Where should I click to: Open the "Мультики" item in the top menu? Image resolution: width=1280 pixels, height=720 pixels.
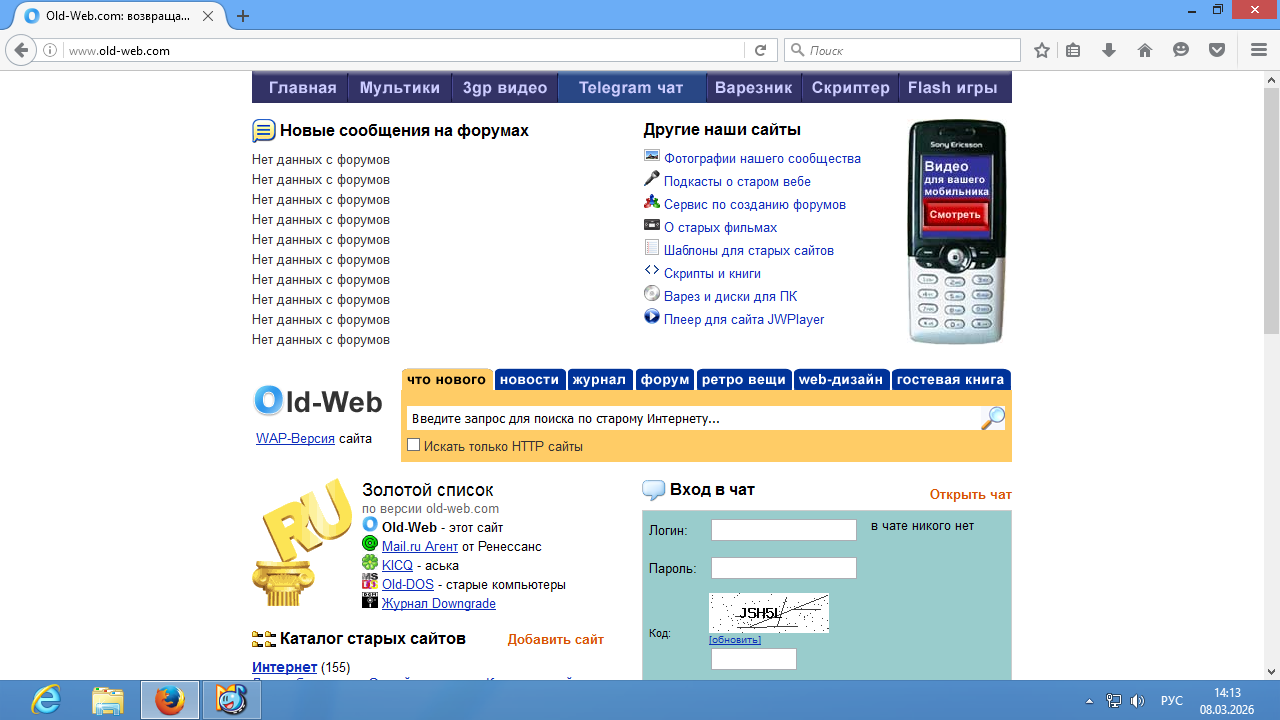(x=399, y=88)
